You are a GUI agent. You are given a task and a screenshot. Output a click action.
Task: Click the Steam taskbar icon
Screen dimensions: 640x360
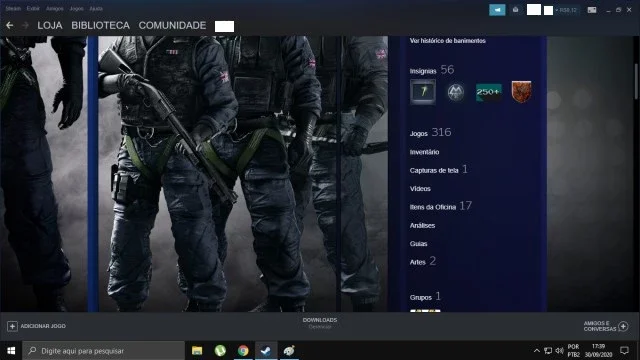[266, 351]
